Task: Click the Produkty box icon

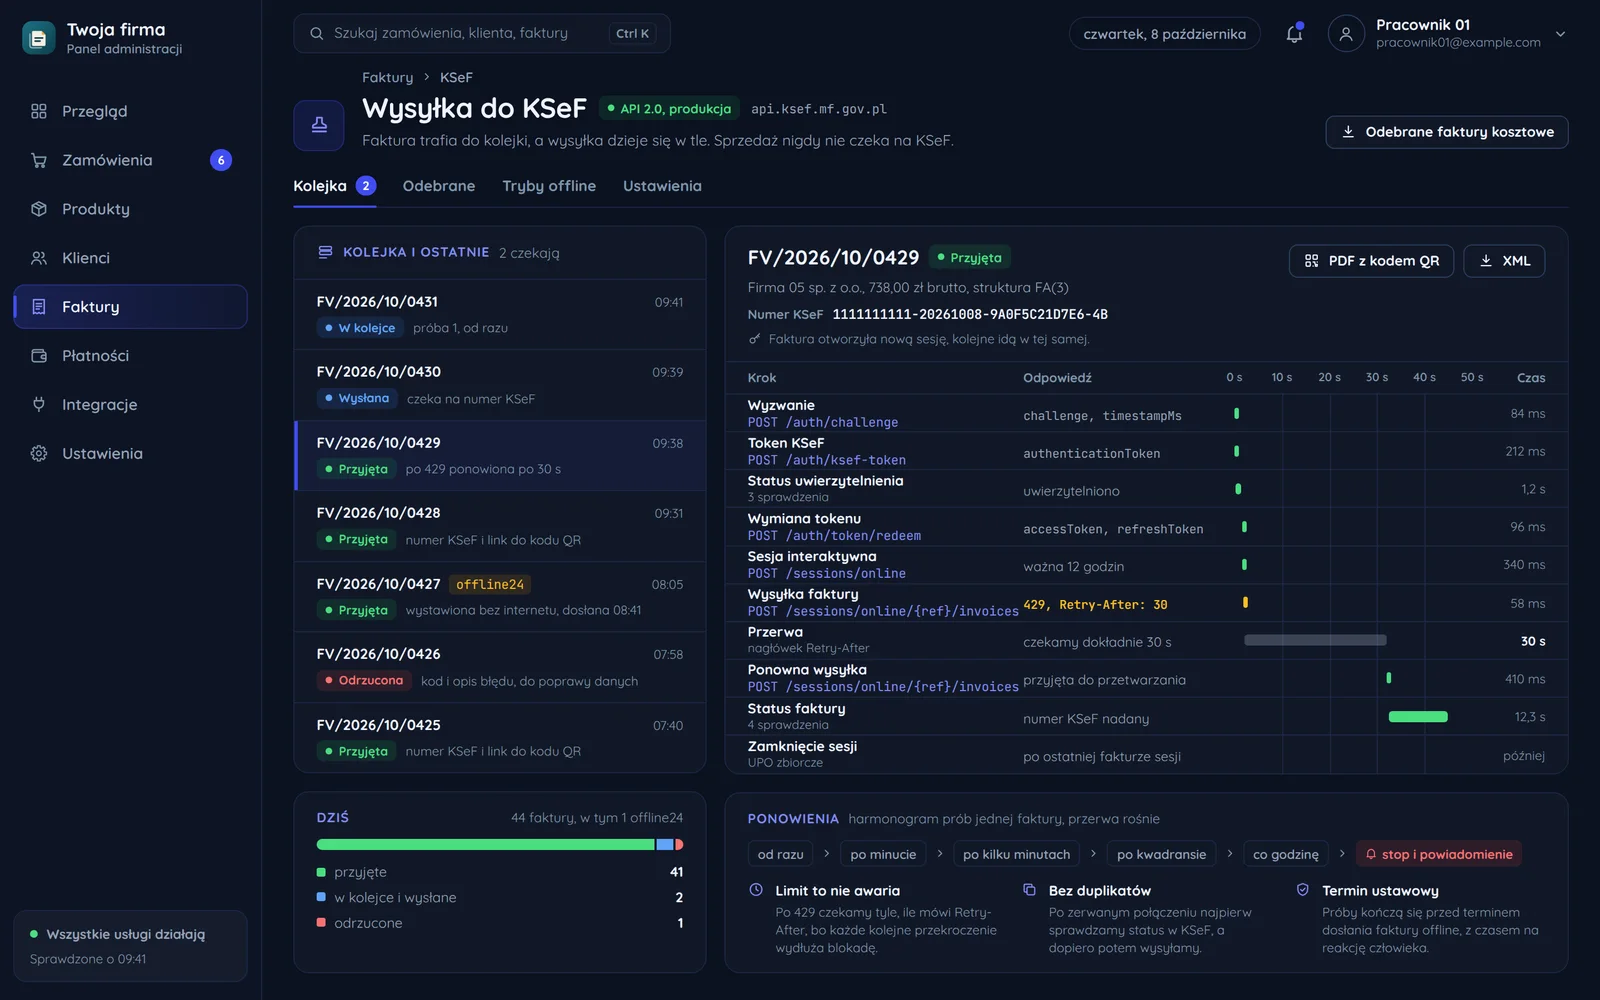Action: (x=39, y=209)
